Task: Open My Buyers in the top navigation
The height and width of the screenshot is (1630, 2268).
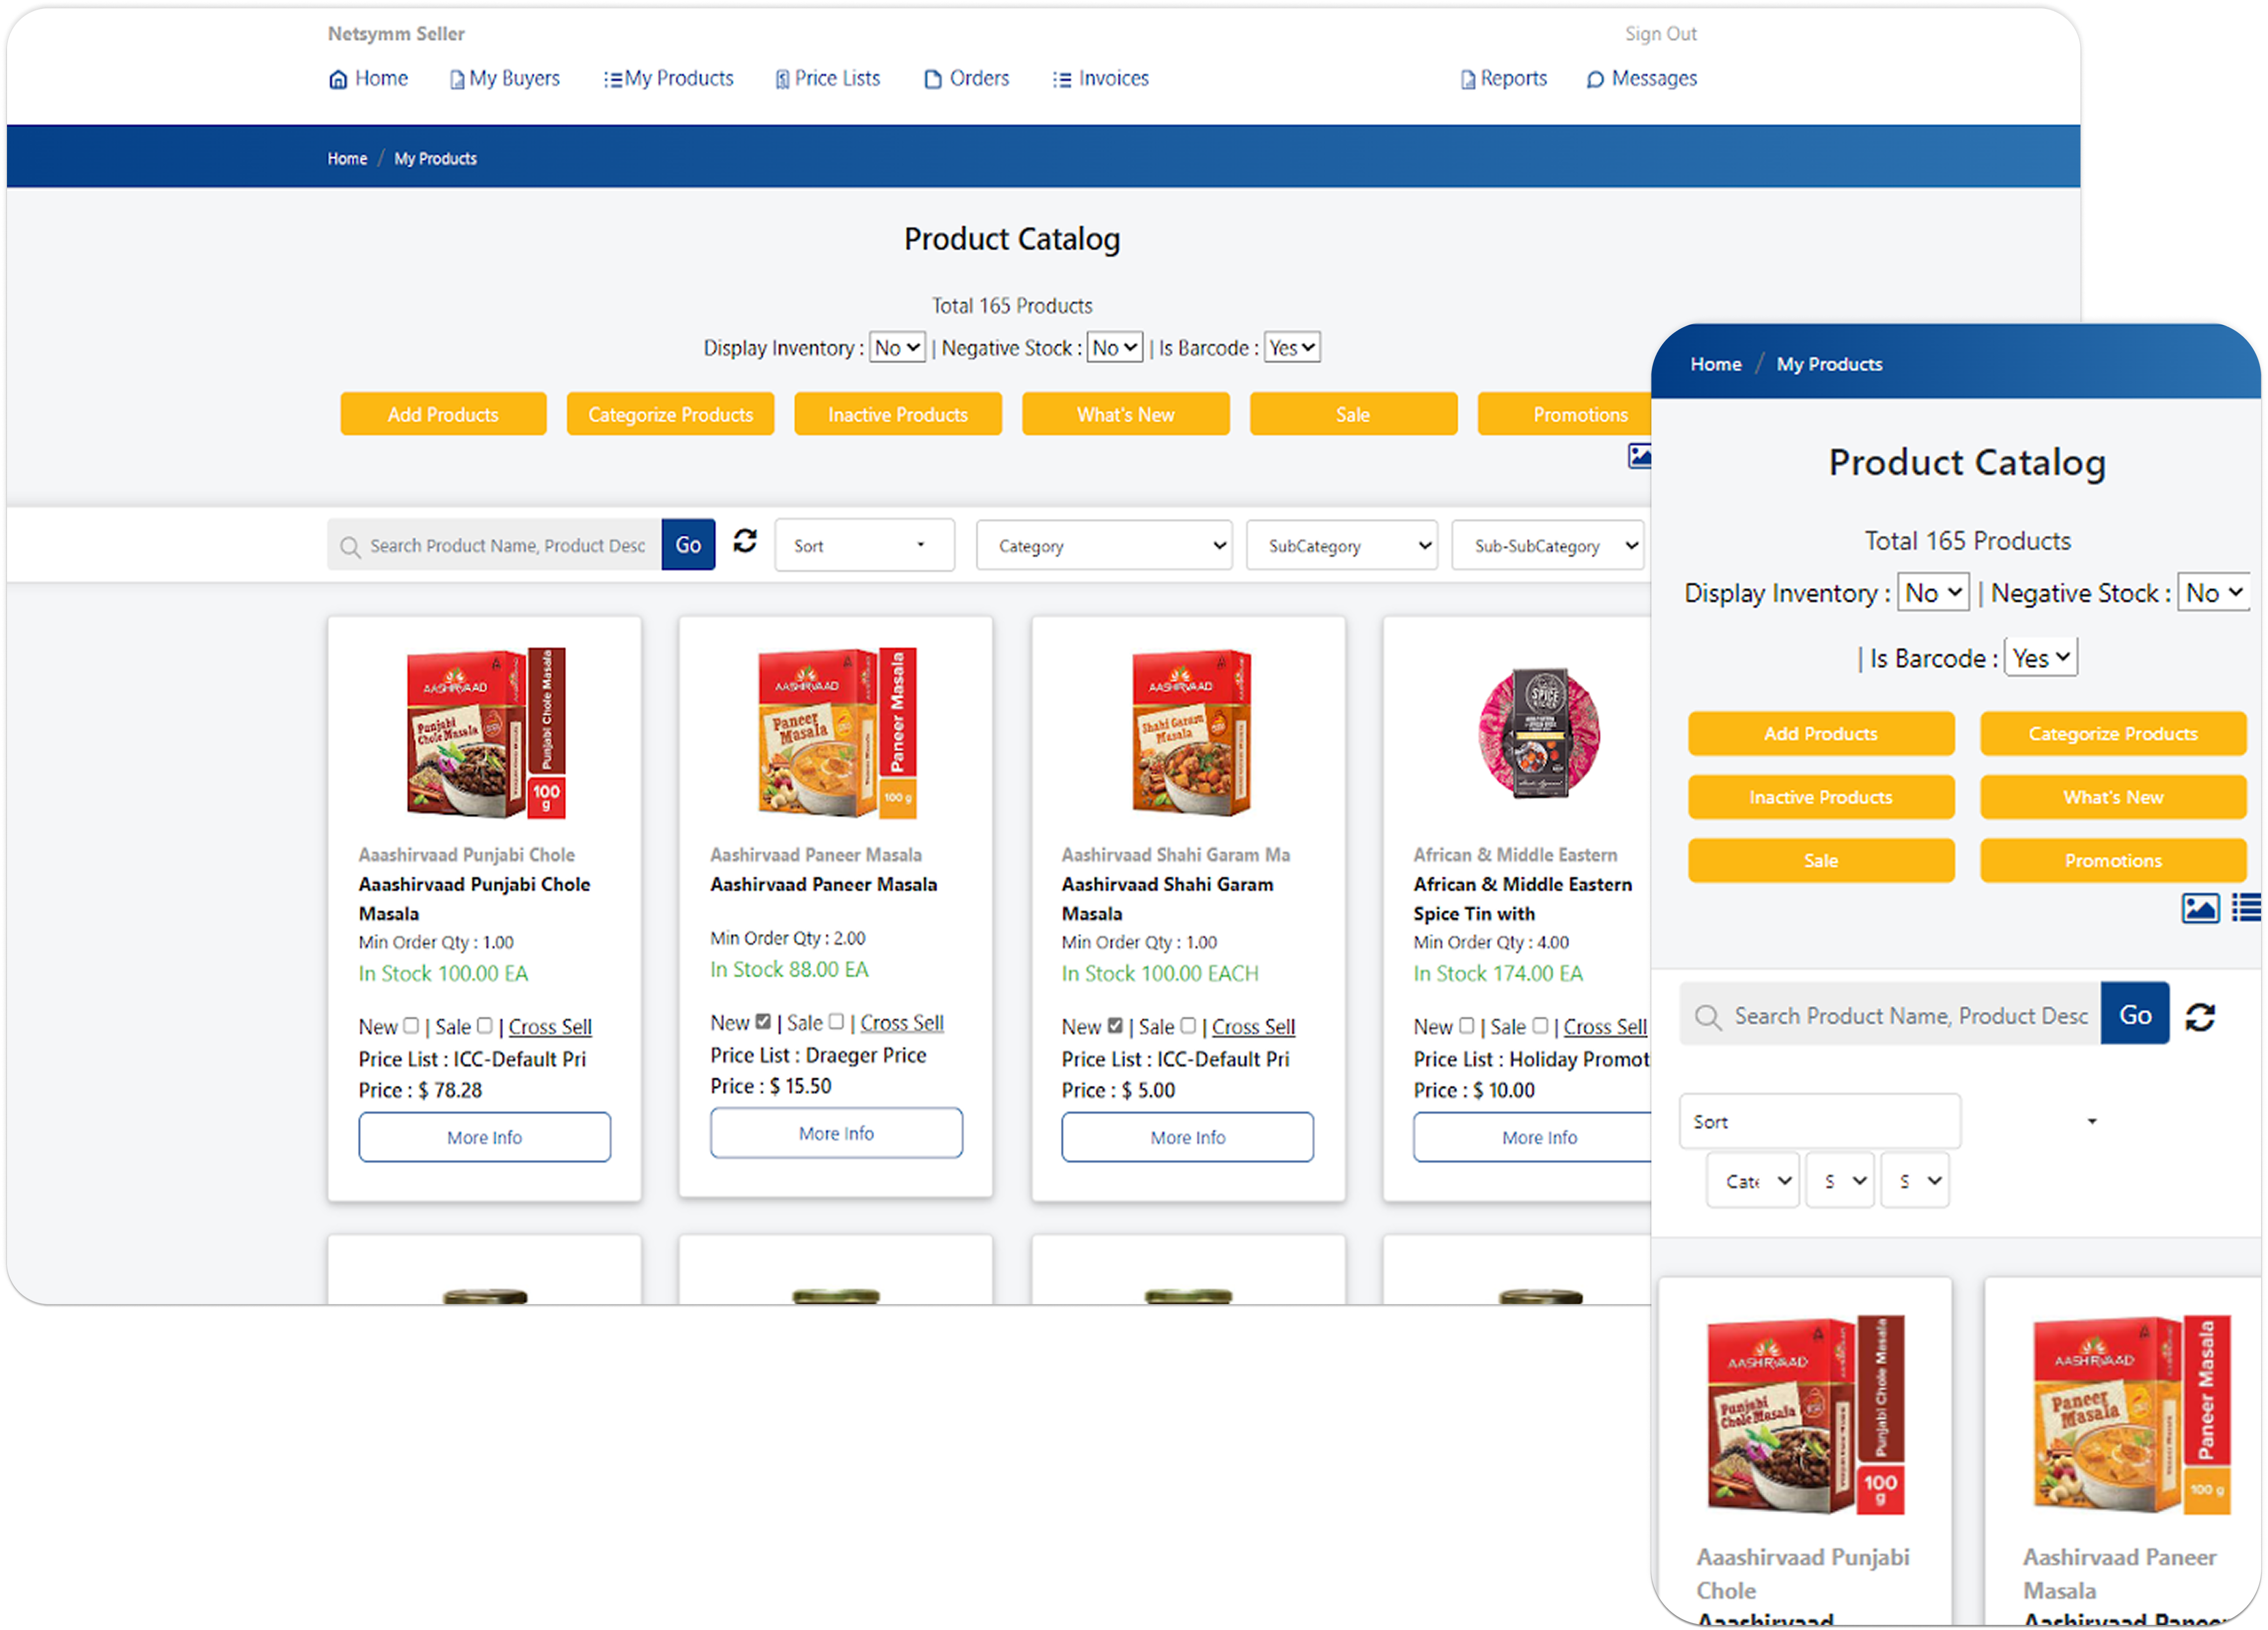Action: point(505,78)
